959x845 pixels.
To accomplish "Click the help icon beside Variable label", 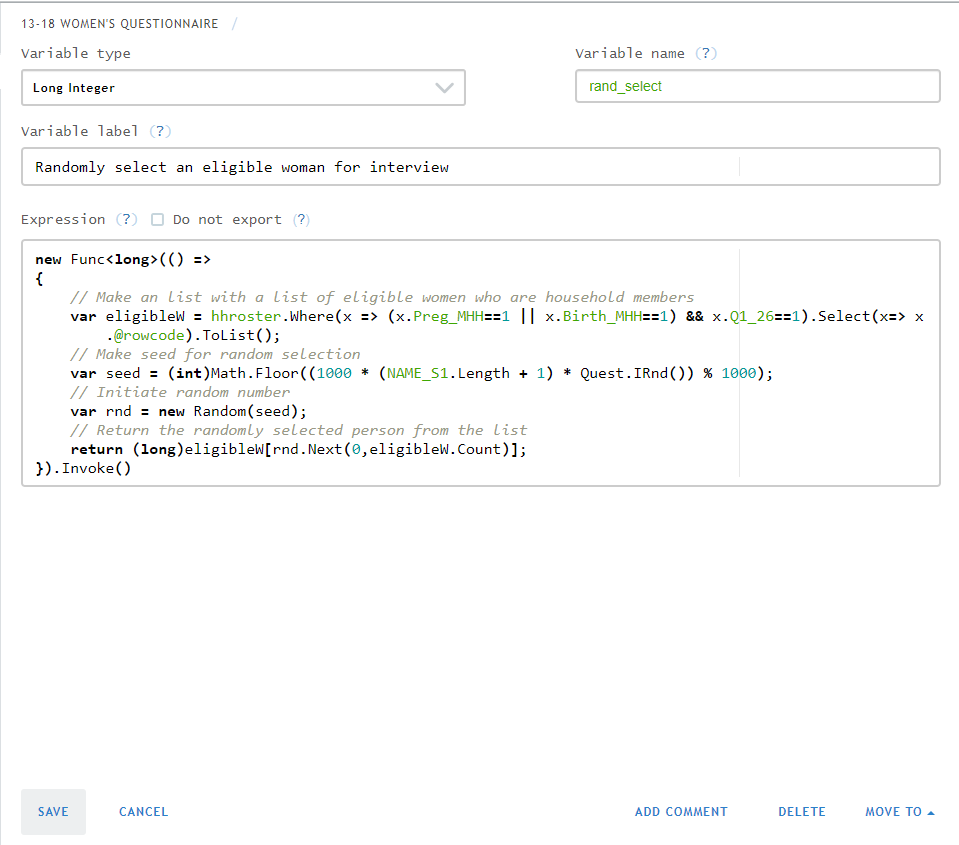I will tap(160, 131).
